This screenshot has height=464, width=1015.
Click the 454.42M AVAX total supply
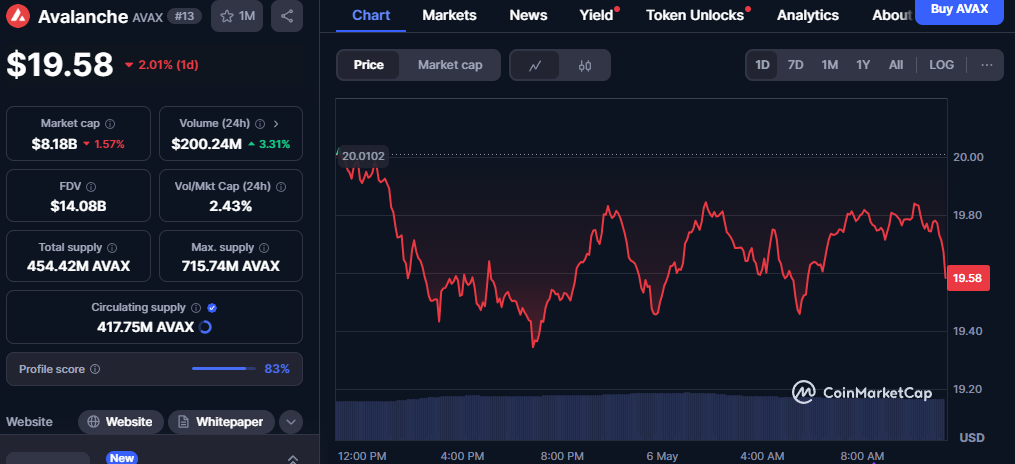click(78, 266)
